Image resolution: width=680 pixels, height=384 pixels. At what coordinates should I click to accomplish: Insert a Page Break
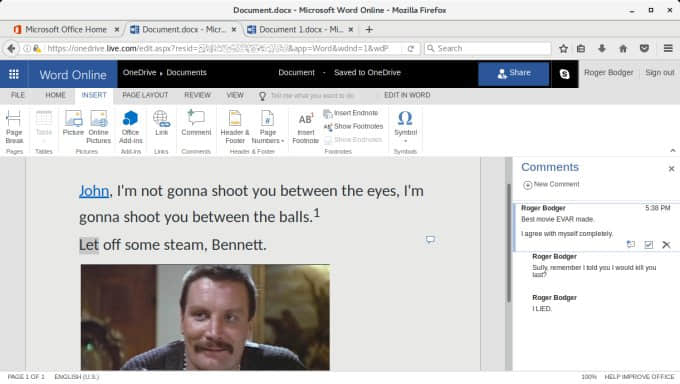[x=14, y=126]
